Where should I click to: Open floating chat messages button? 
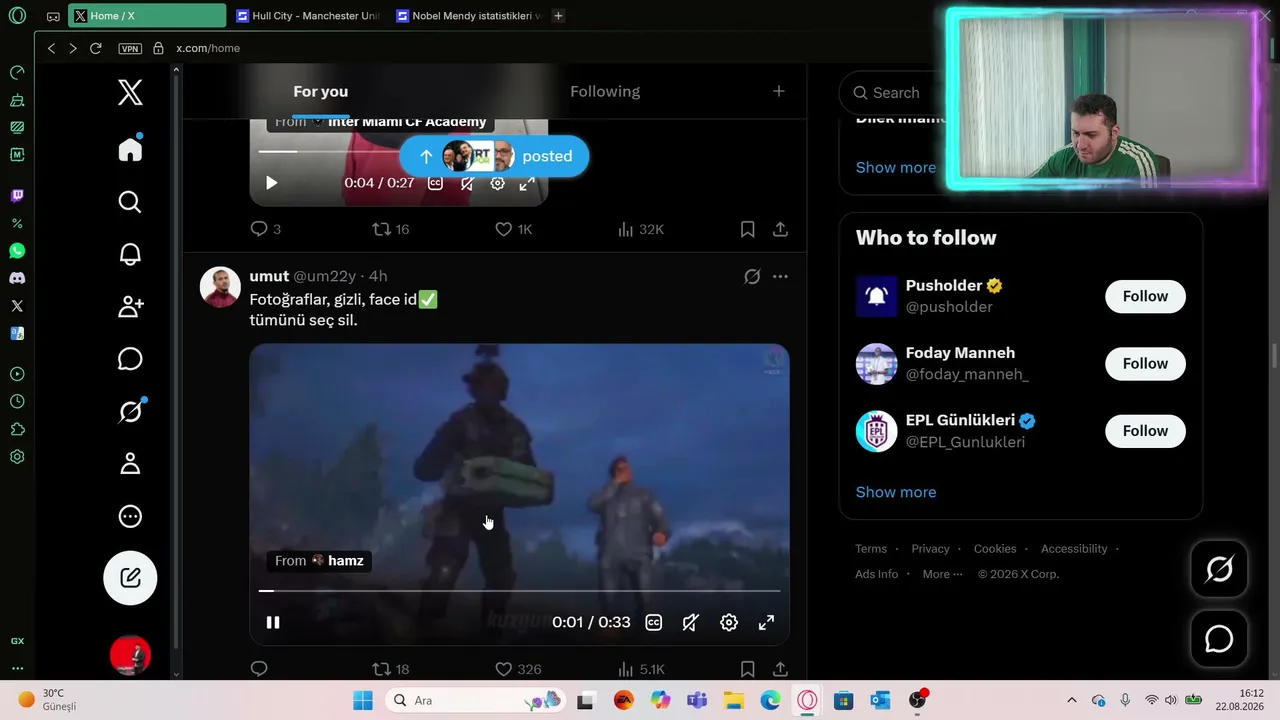(1219, 639)
